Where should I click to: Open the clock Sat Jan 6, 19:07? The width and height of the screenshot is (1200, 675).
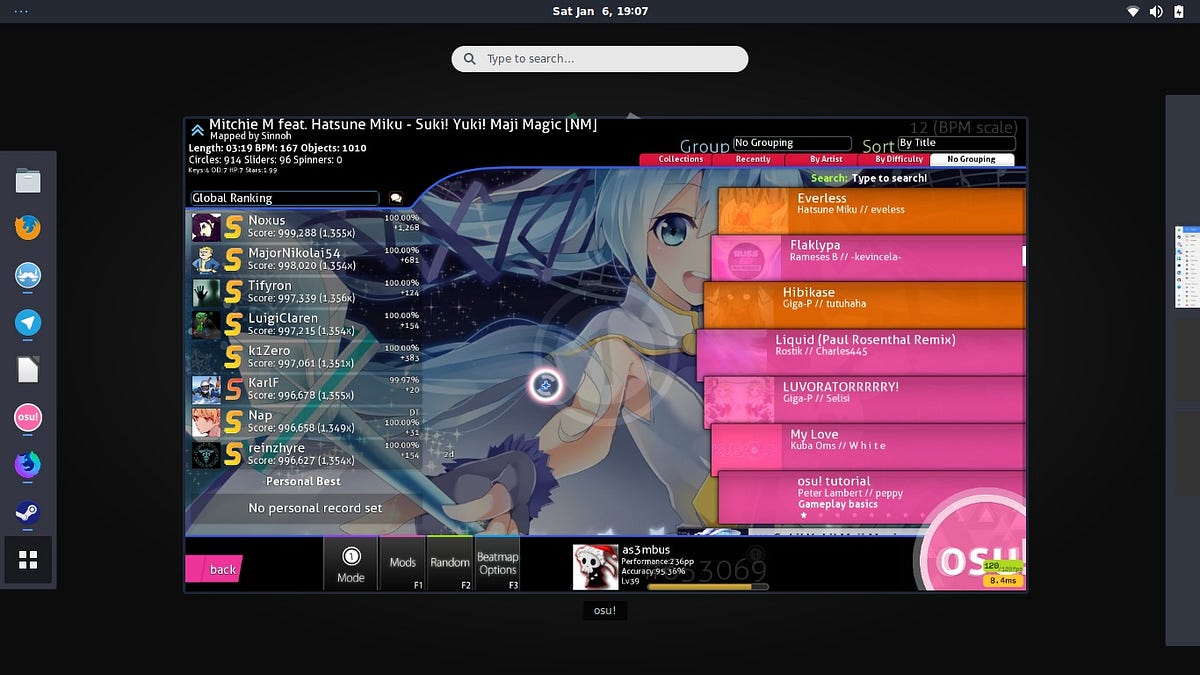click(600, 11)
